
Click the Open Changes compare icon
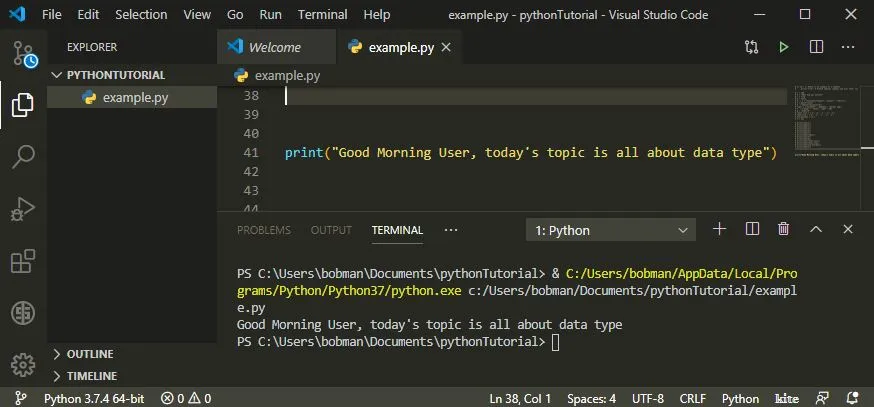tap(751, 47)
